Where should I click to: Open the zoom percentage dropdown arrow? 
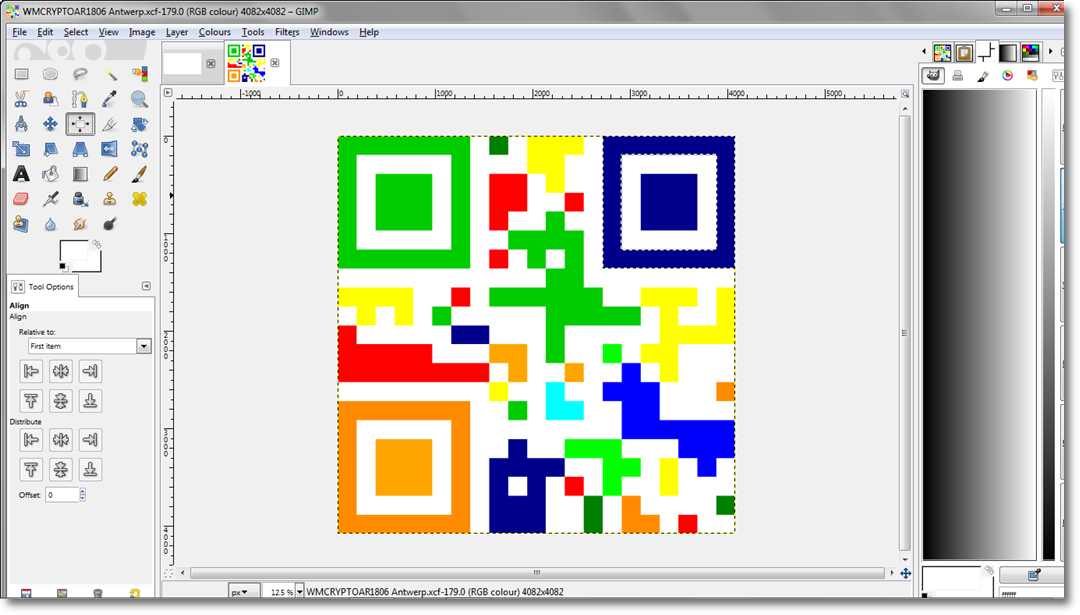click(x=300, y=592)
